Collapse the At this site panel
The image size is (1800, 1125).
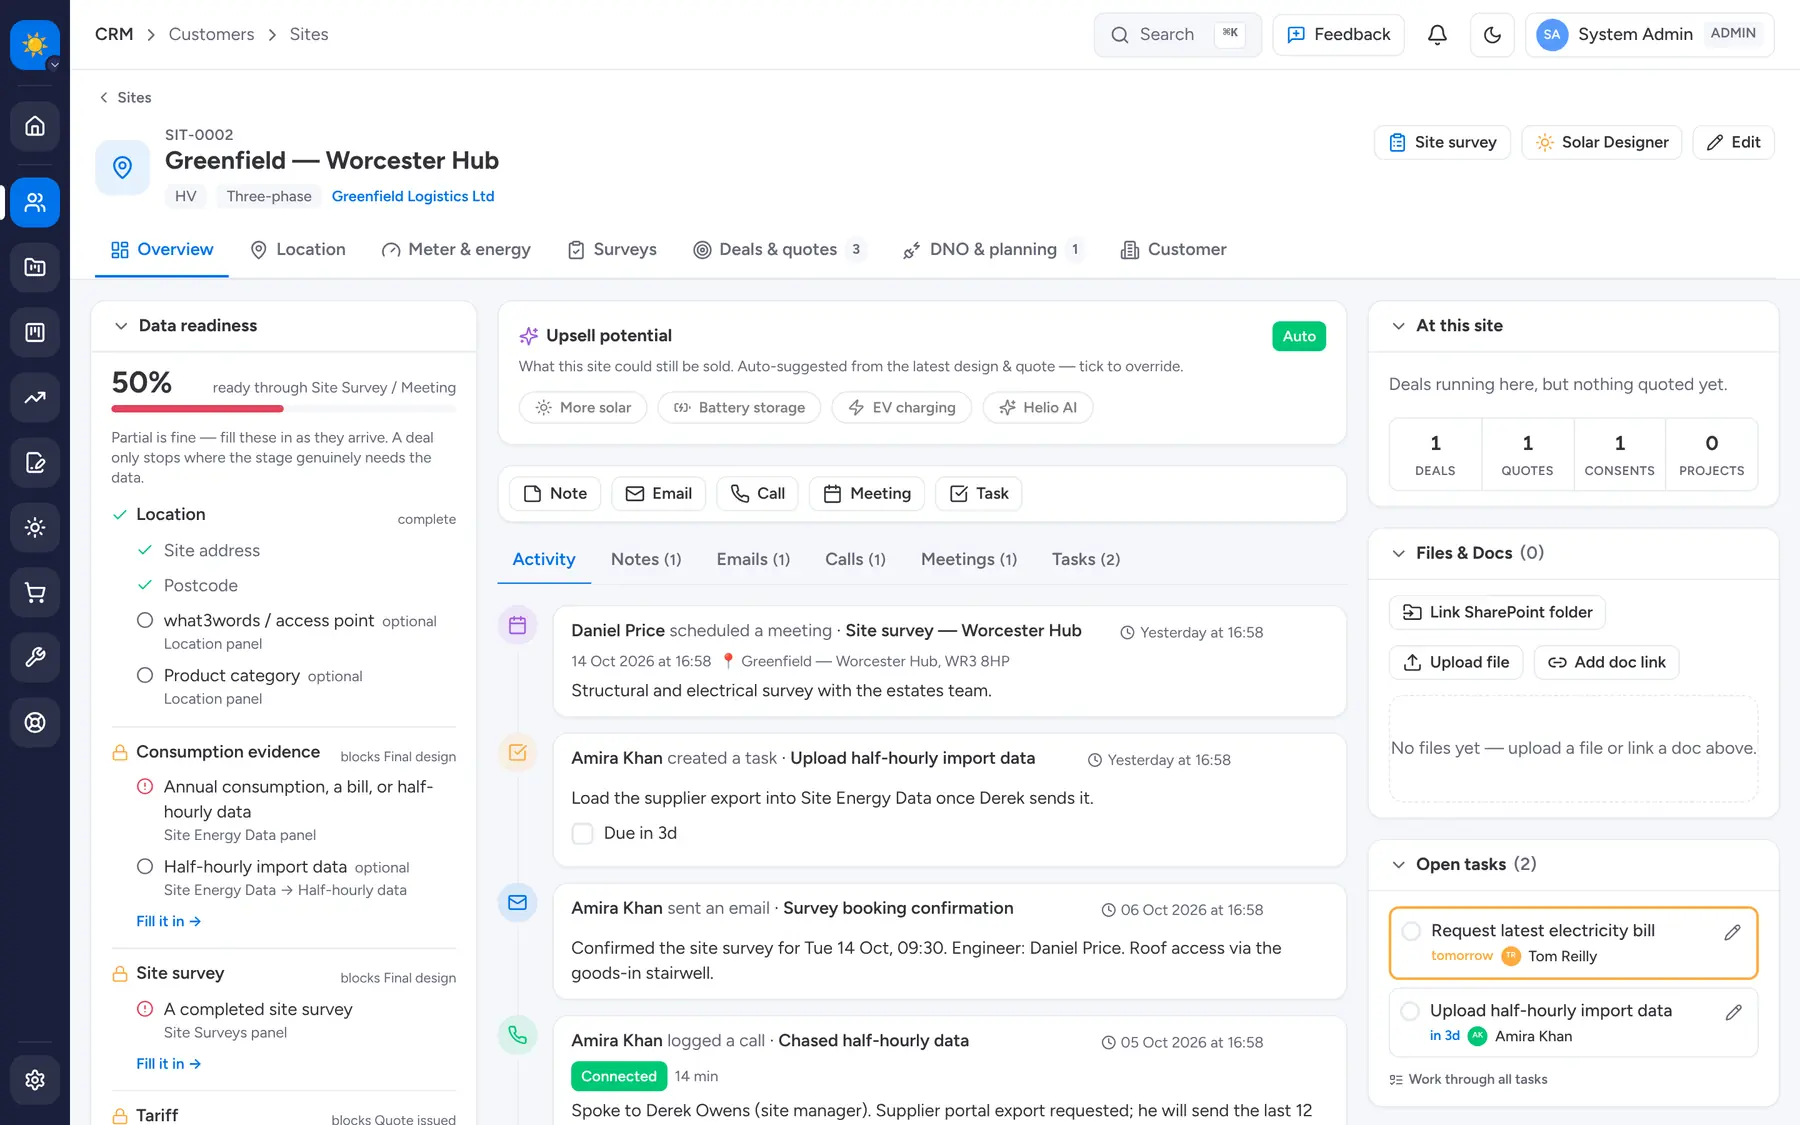(x=1398, y=326)
